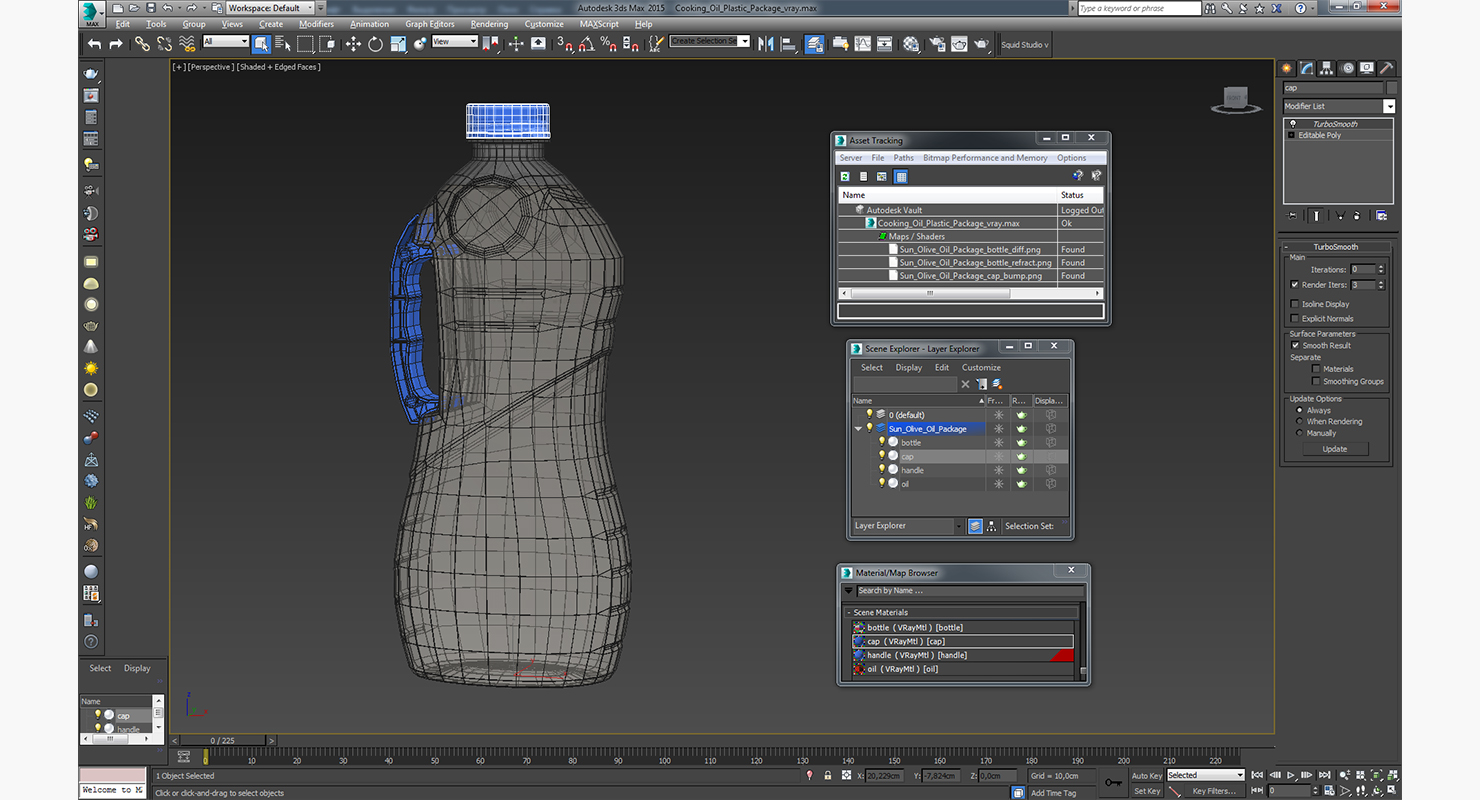Click the Undo arrow in main toolbar
Viewport: 1480px width, 800px height.
tap(94, 44)
